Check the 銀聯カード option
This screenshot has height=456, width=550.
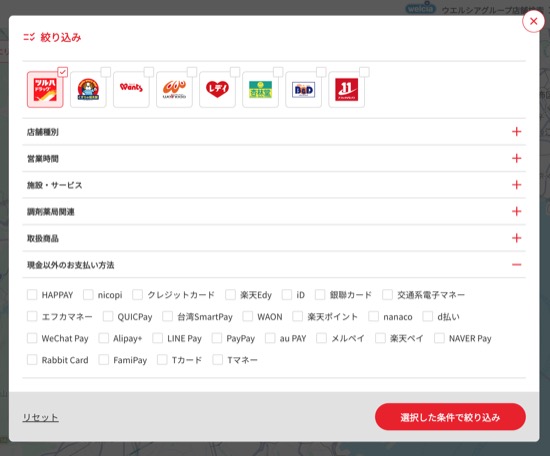click(x=320, y=295)
